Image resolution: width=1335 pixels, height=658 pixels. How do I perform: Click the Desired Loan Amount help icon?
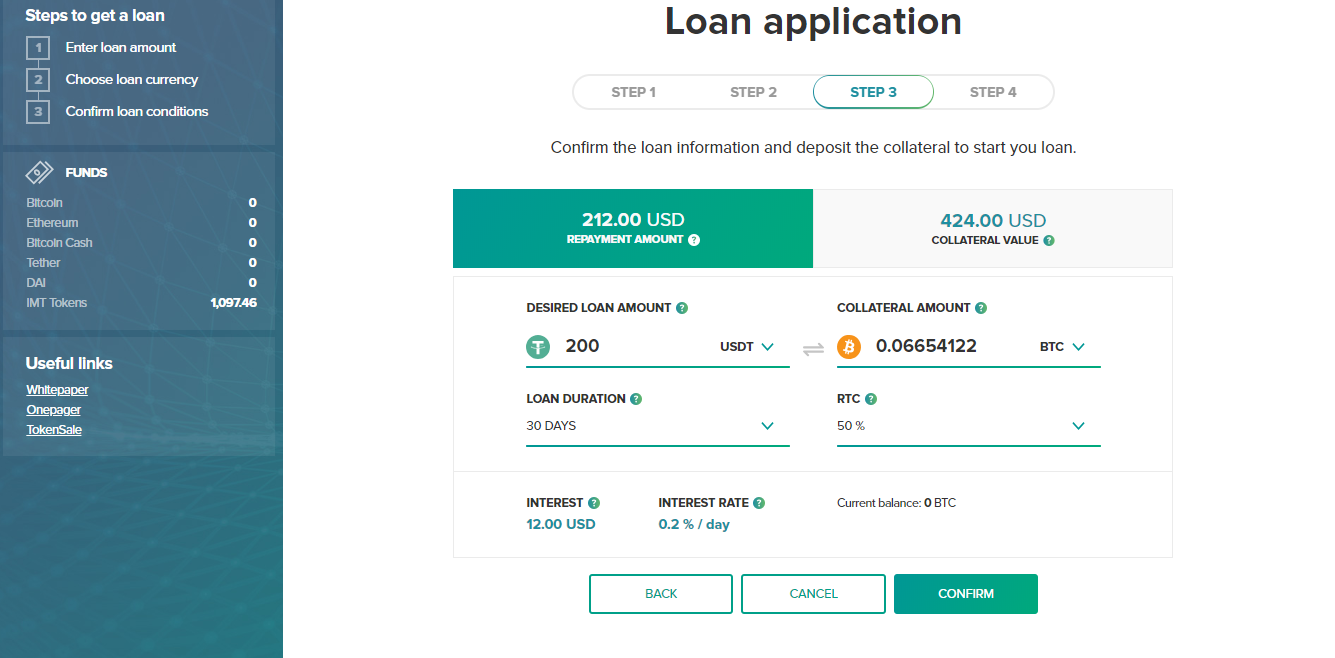(682, 308)
